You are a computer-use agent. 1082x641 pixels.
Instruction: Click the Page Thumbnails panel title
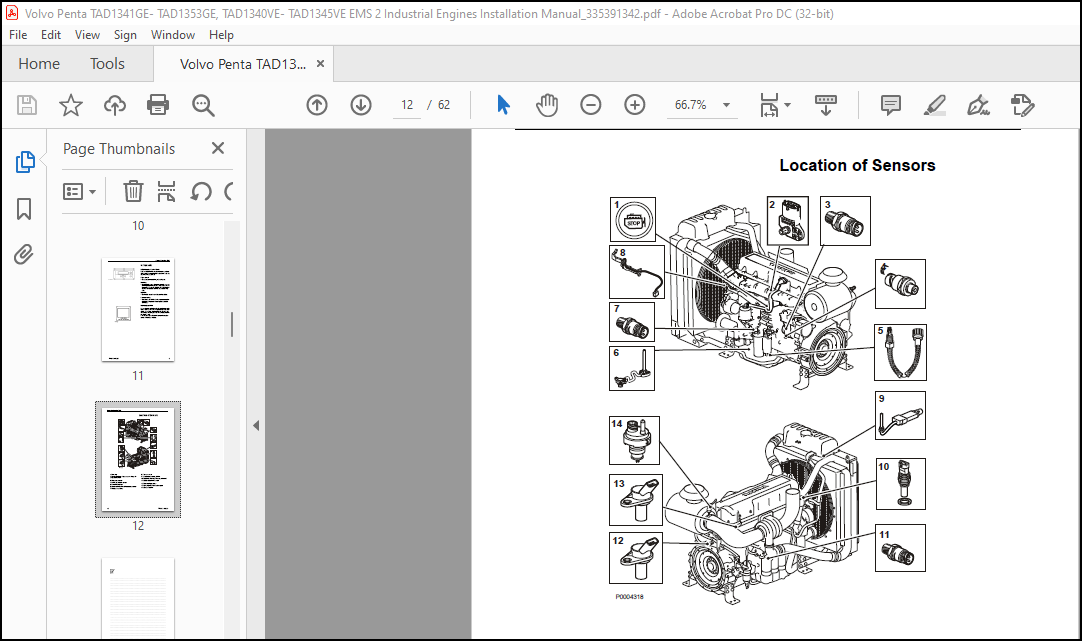tap(119, 148)
